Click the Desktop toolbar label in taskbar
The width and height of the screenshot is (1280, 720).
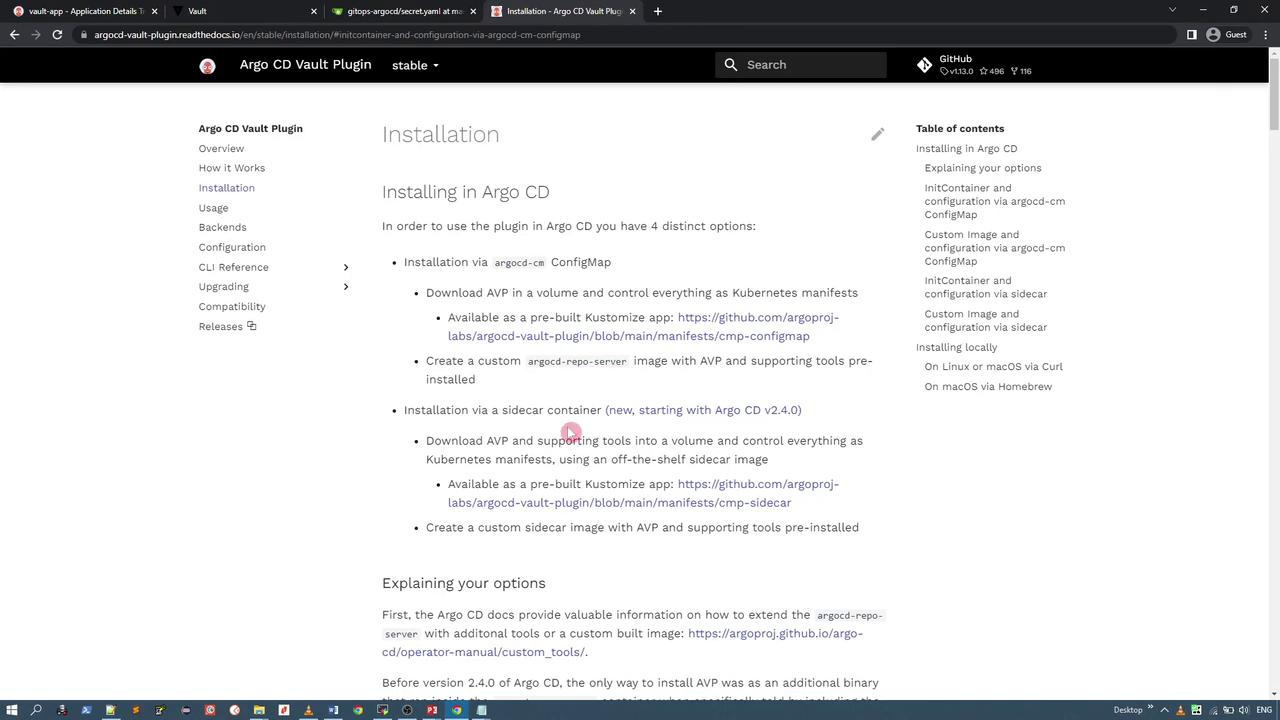pos(1128,710)
